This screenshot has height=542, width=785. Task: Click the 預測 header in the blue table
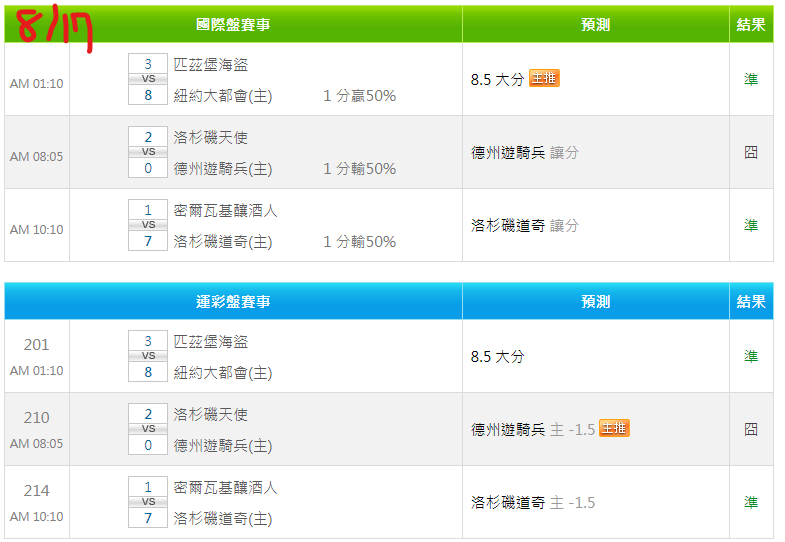click(596, 302)
